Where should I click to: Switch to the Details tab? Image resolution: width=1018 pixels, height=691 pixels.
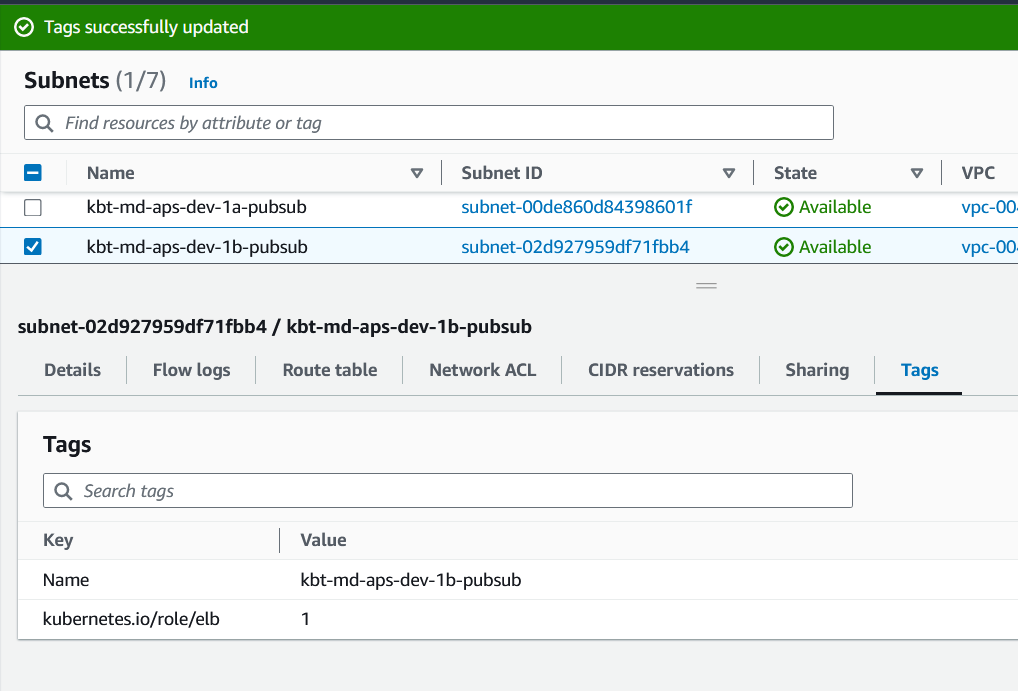click(73, 370)
